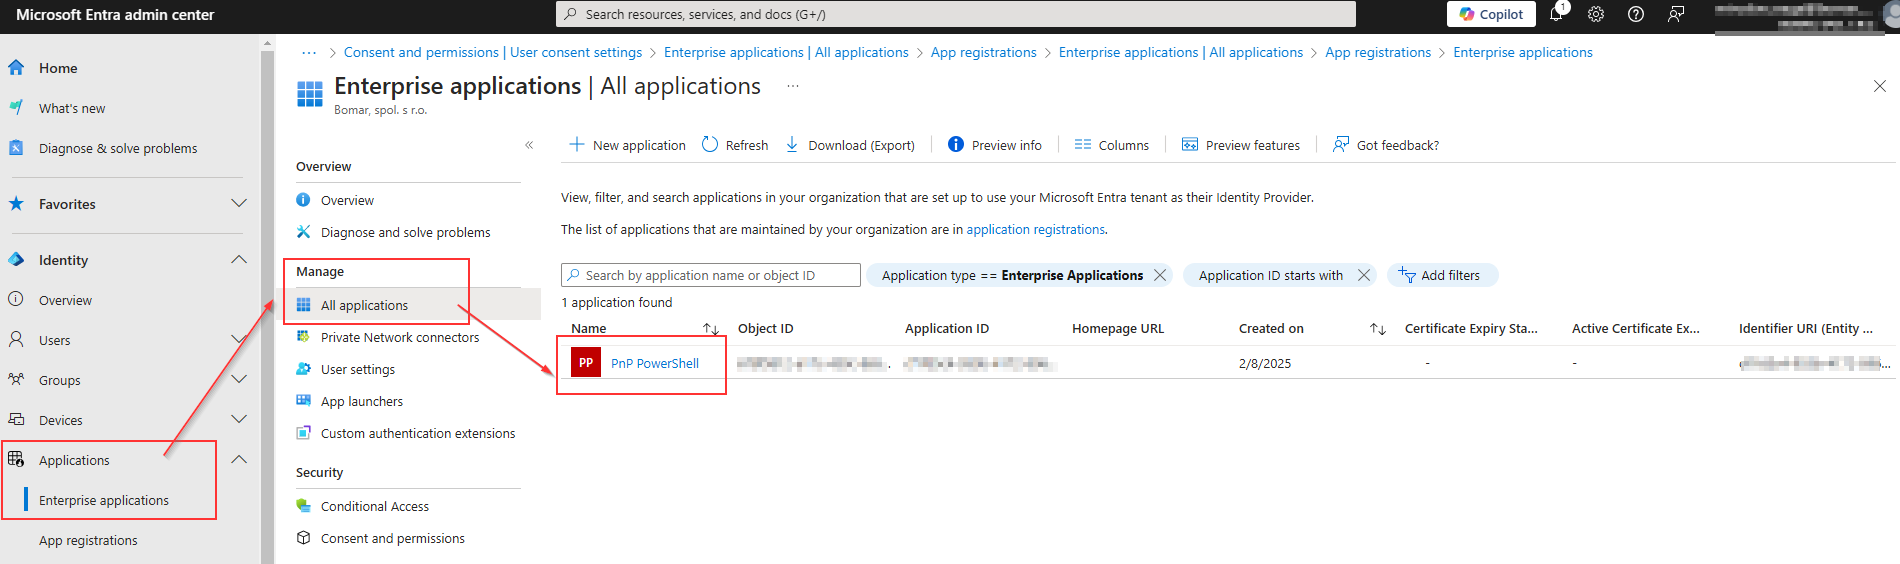This screenshot has height=564, width=1900.
Task: Open Diagnose and solve problems in resource menu
Action: tap(405, 232)
